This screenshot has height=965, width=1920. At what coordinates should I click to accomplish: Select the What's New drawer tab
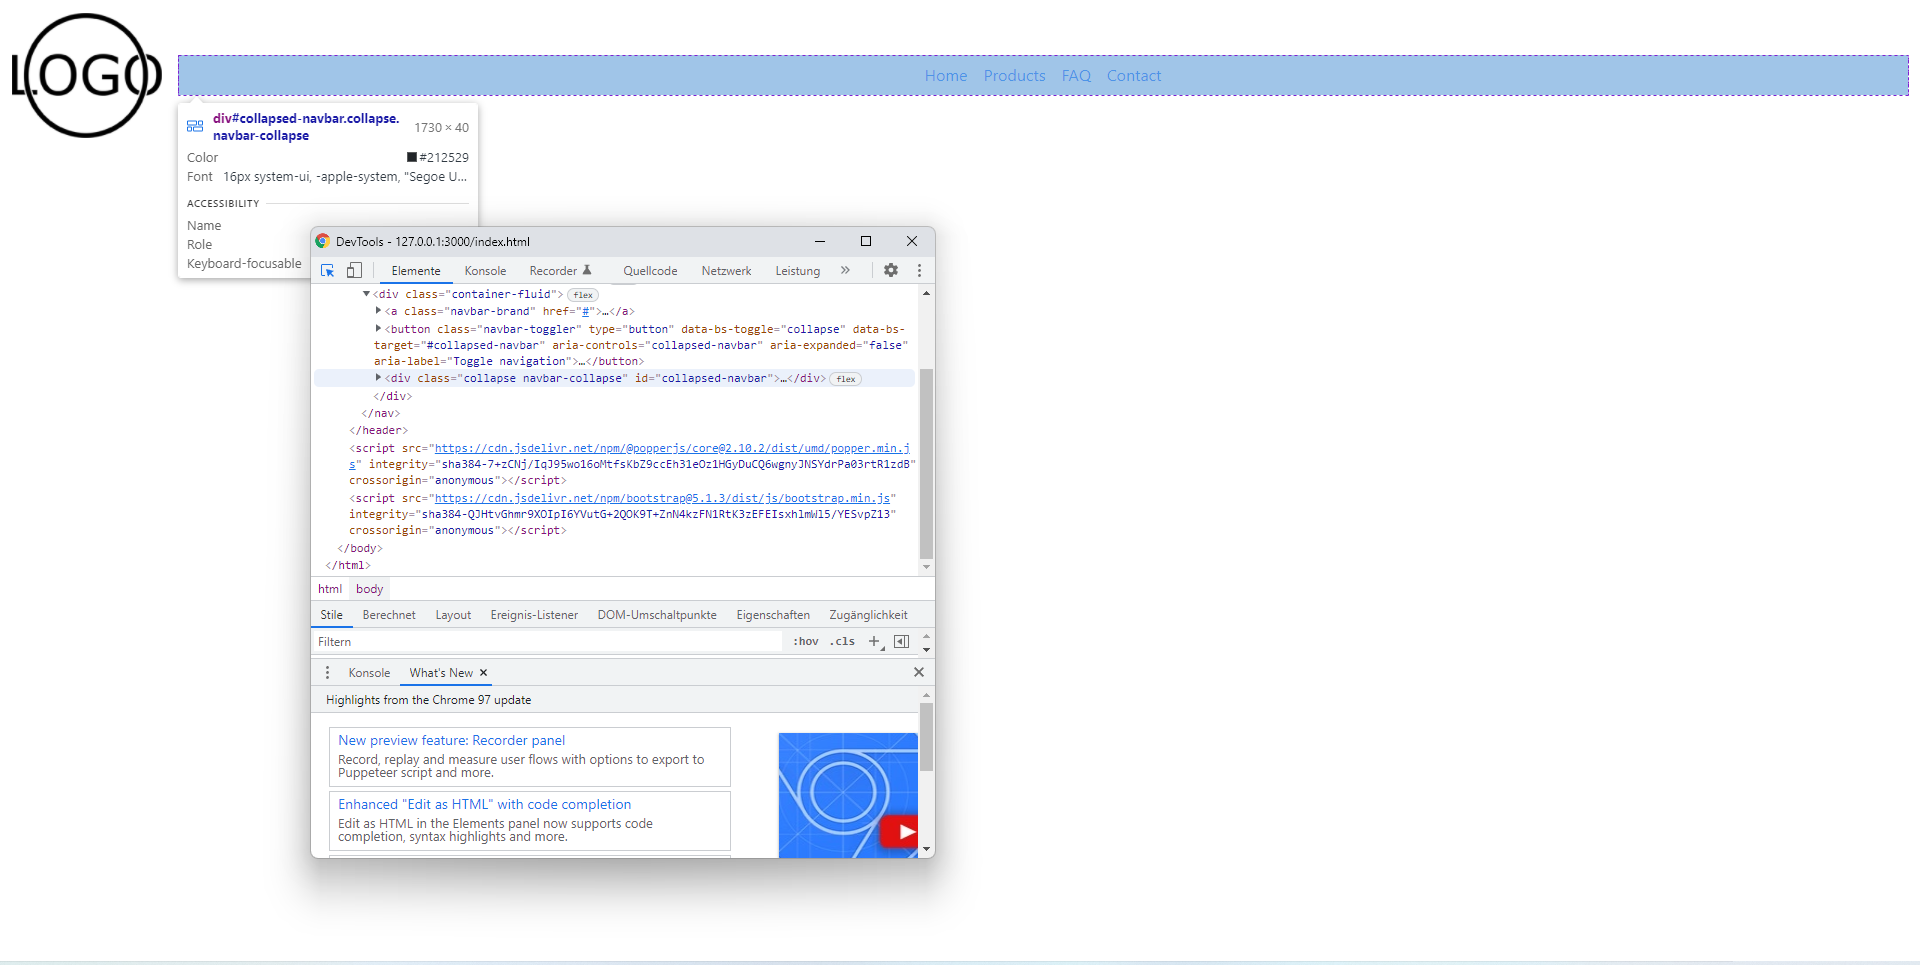441,673
